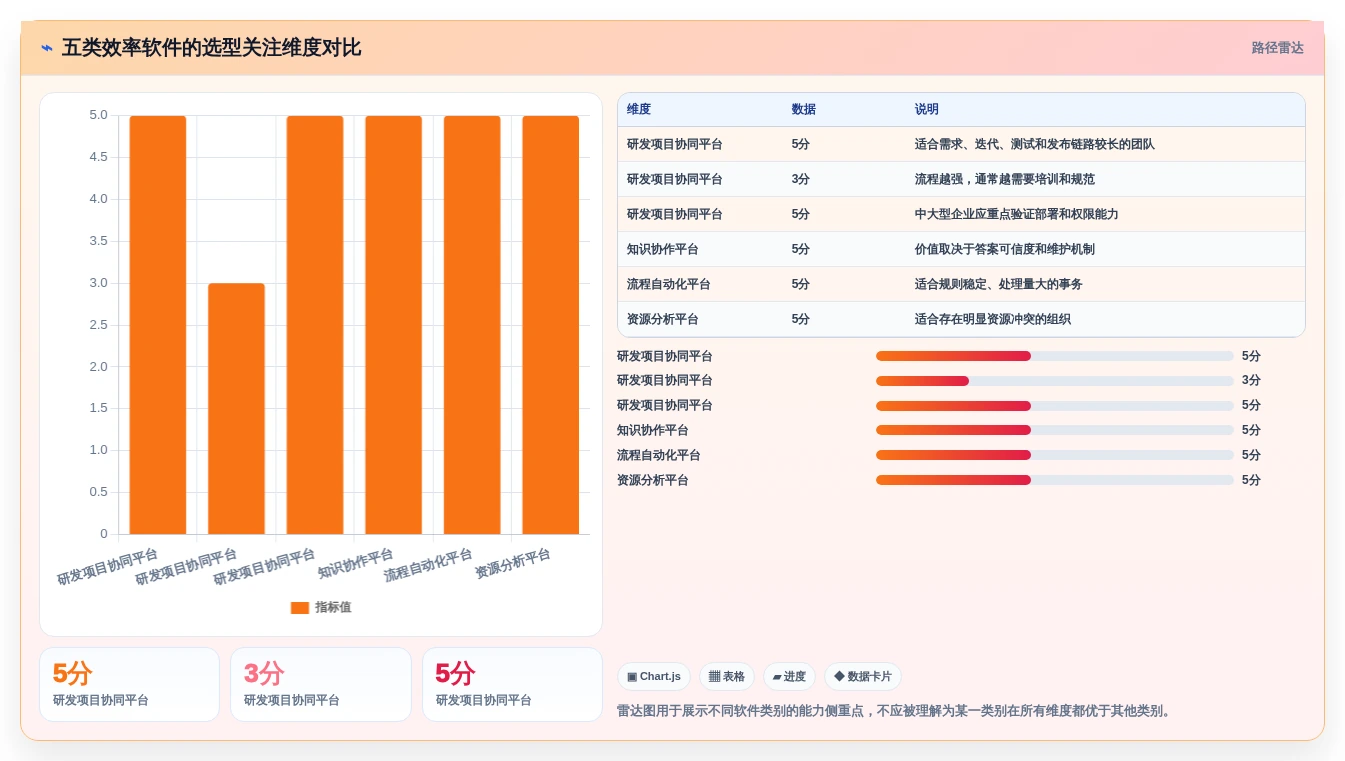Click the 0.5 tick on the y-axis
This screenshot has width=1345, height=761.
point(98,492)
